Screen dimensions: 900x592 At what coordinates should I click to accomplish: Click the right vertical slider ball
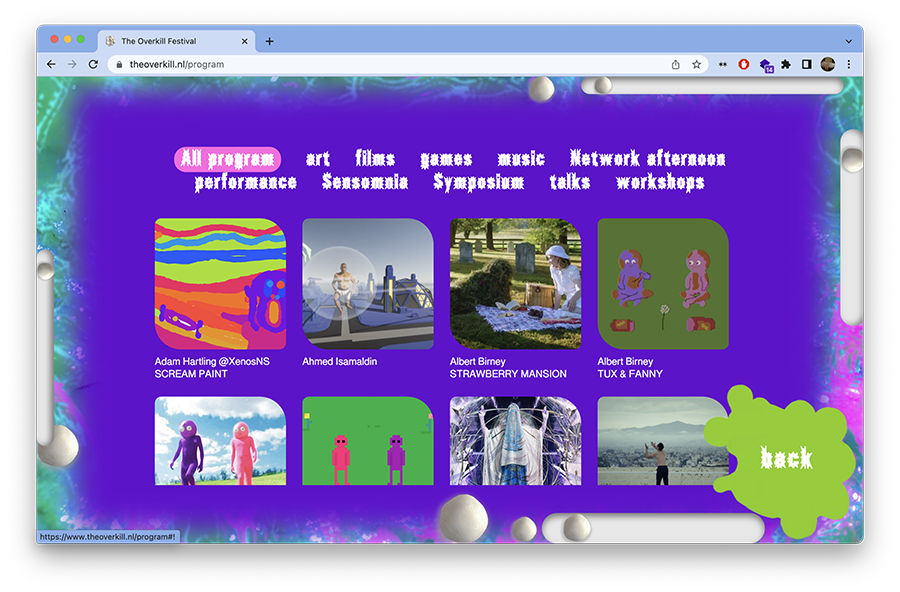coord(852,159)
